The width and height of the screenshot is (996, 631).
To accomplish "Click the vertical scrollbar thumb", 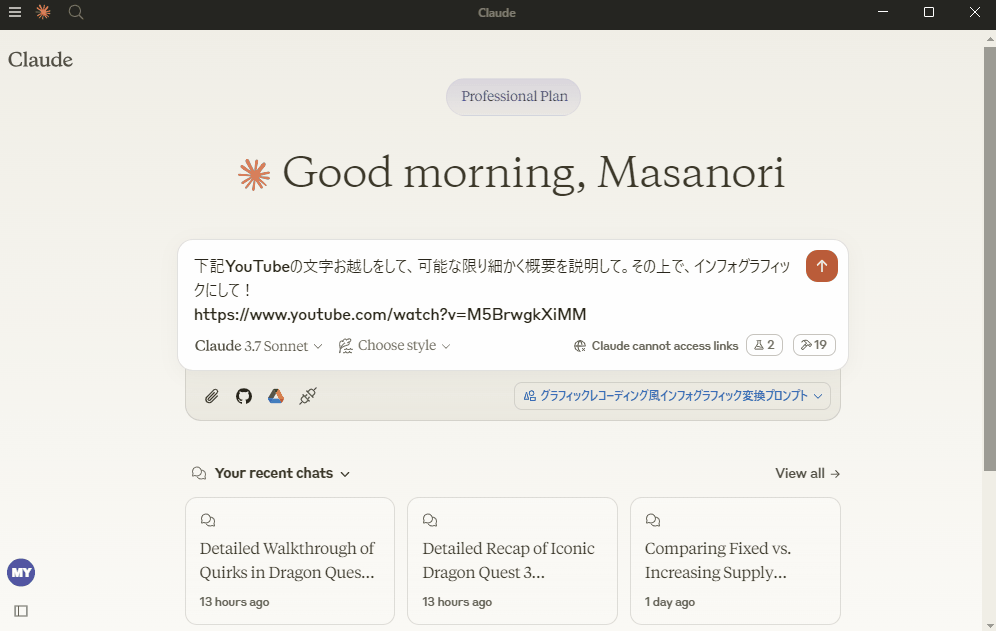I will (990, 259).
